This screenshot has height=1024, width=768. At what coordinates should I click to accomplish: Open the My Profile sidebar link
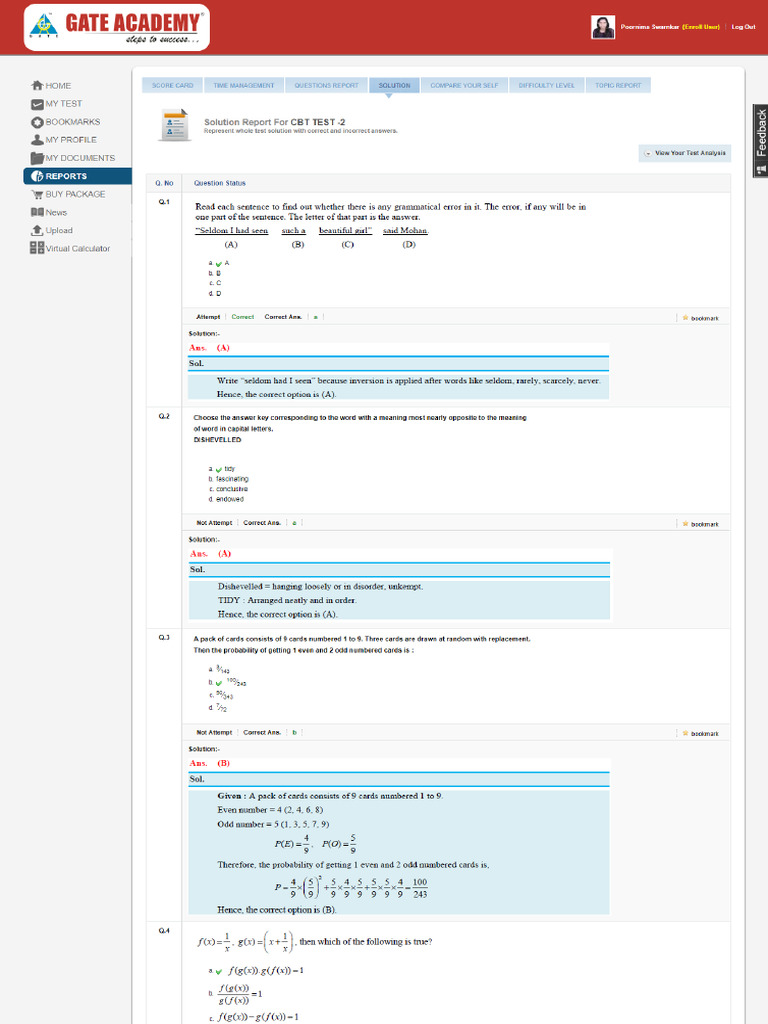71,140
